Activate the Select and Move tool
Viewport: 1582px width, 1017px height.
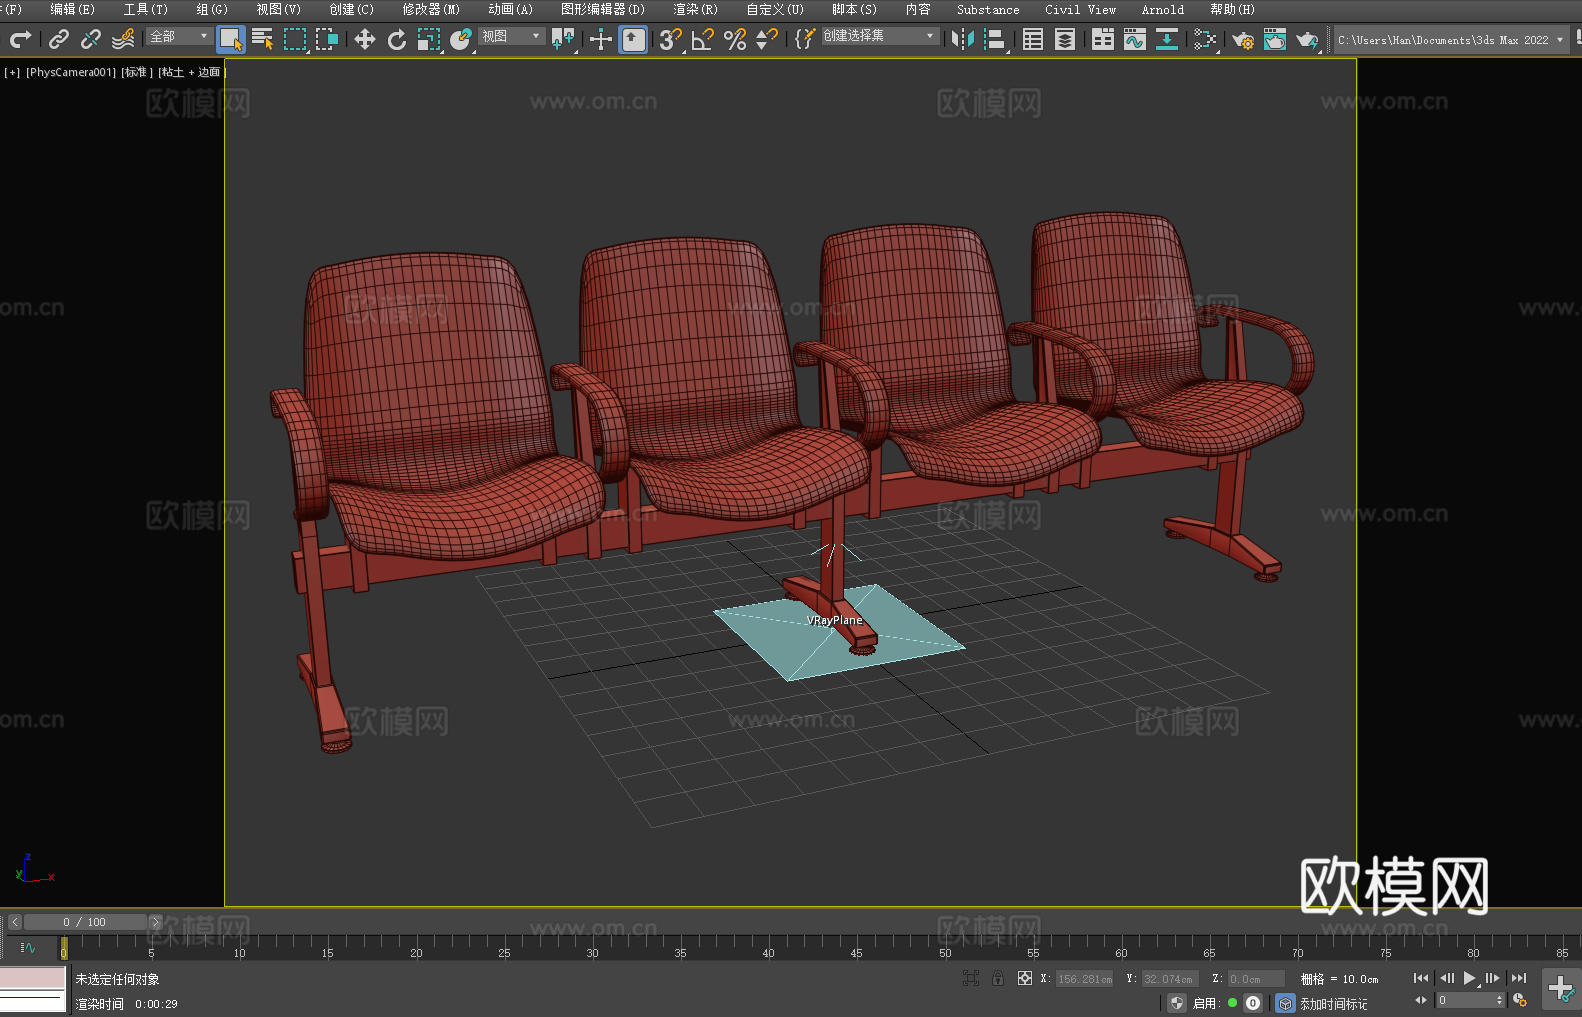365,39
